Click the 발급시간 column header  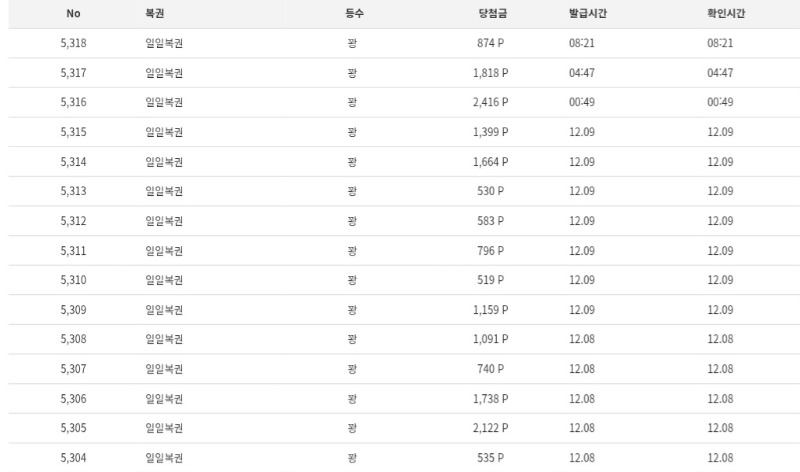pyautogui.click(x=588, y=14)
